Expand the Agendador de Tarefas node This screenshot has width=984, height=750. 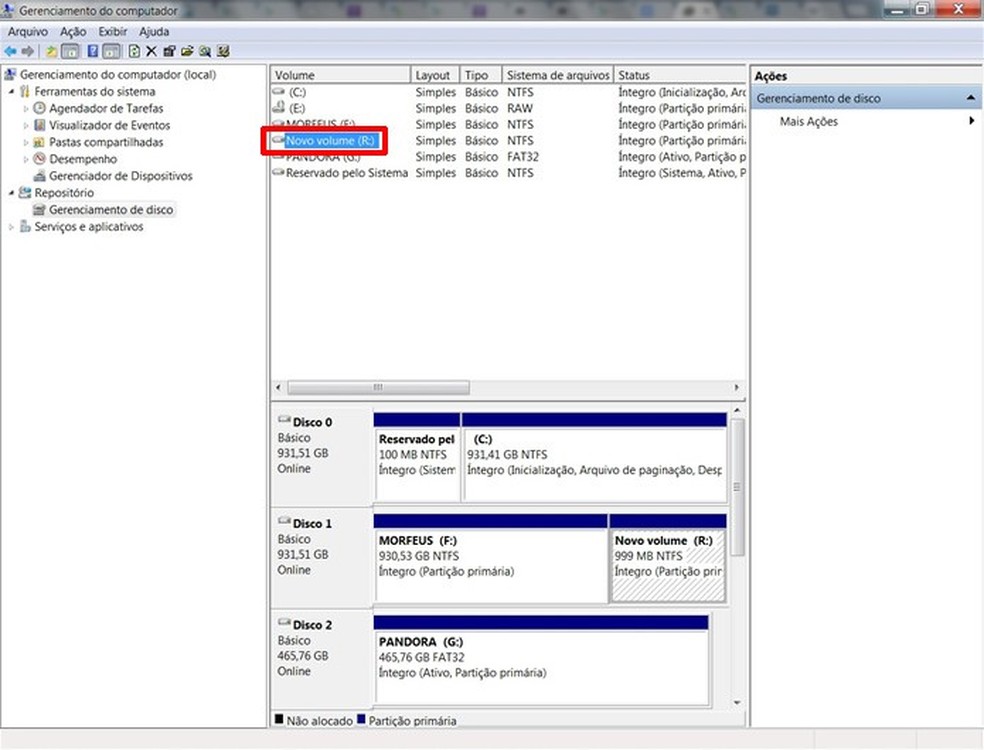[27, 108]
